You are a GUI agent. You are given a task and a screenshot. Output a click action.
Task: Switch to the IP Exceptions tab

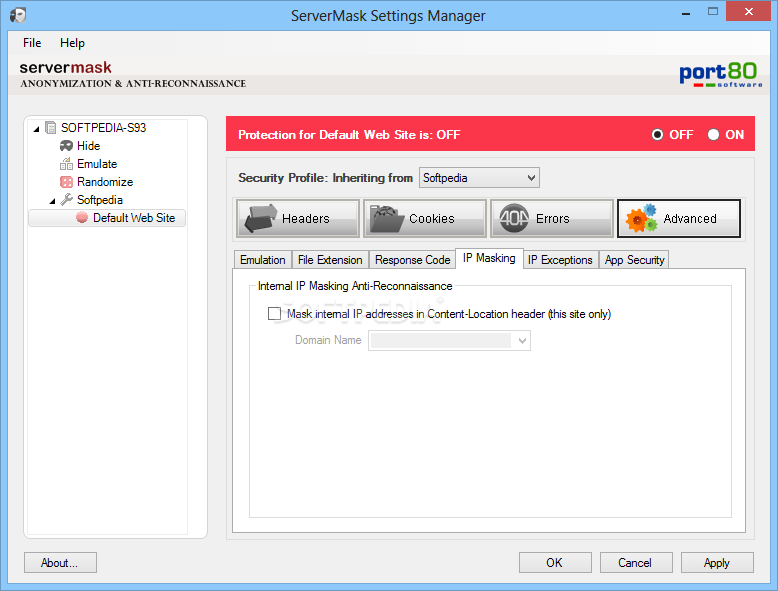click(560, 260)
